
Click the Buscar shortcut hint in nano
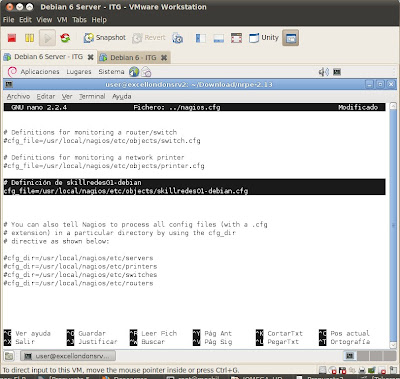click(x=147, y=342)
